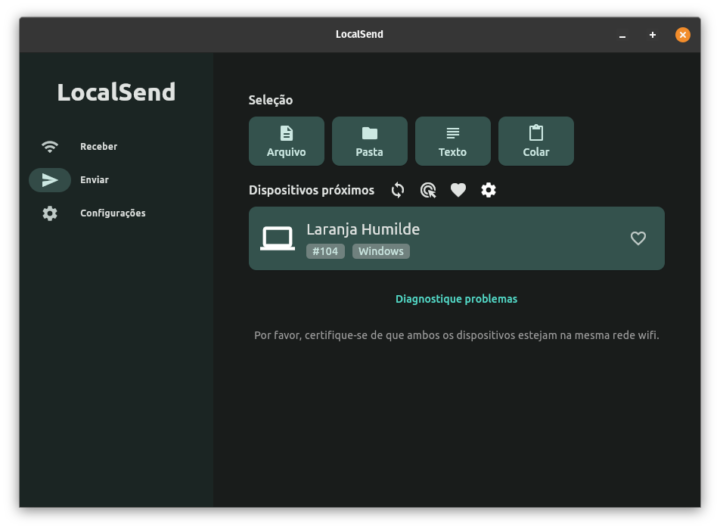Viewport: 720px width, 529px height.
Task: Click the Seleção section heading
Action: 270,100
